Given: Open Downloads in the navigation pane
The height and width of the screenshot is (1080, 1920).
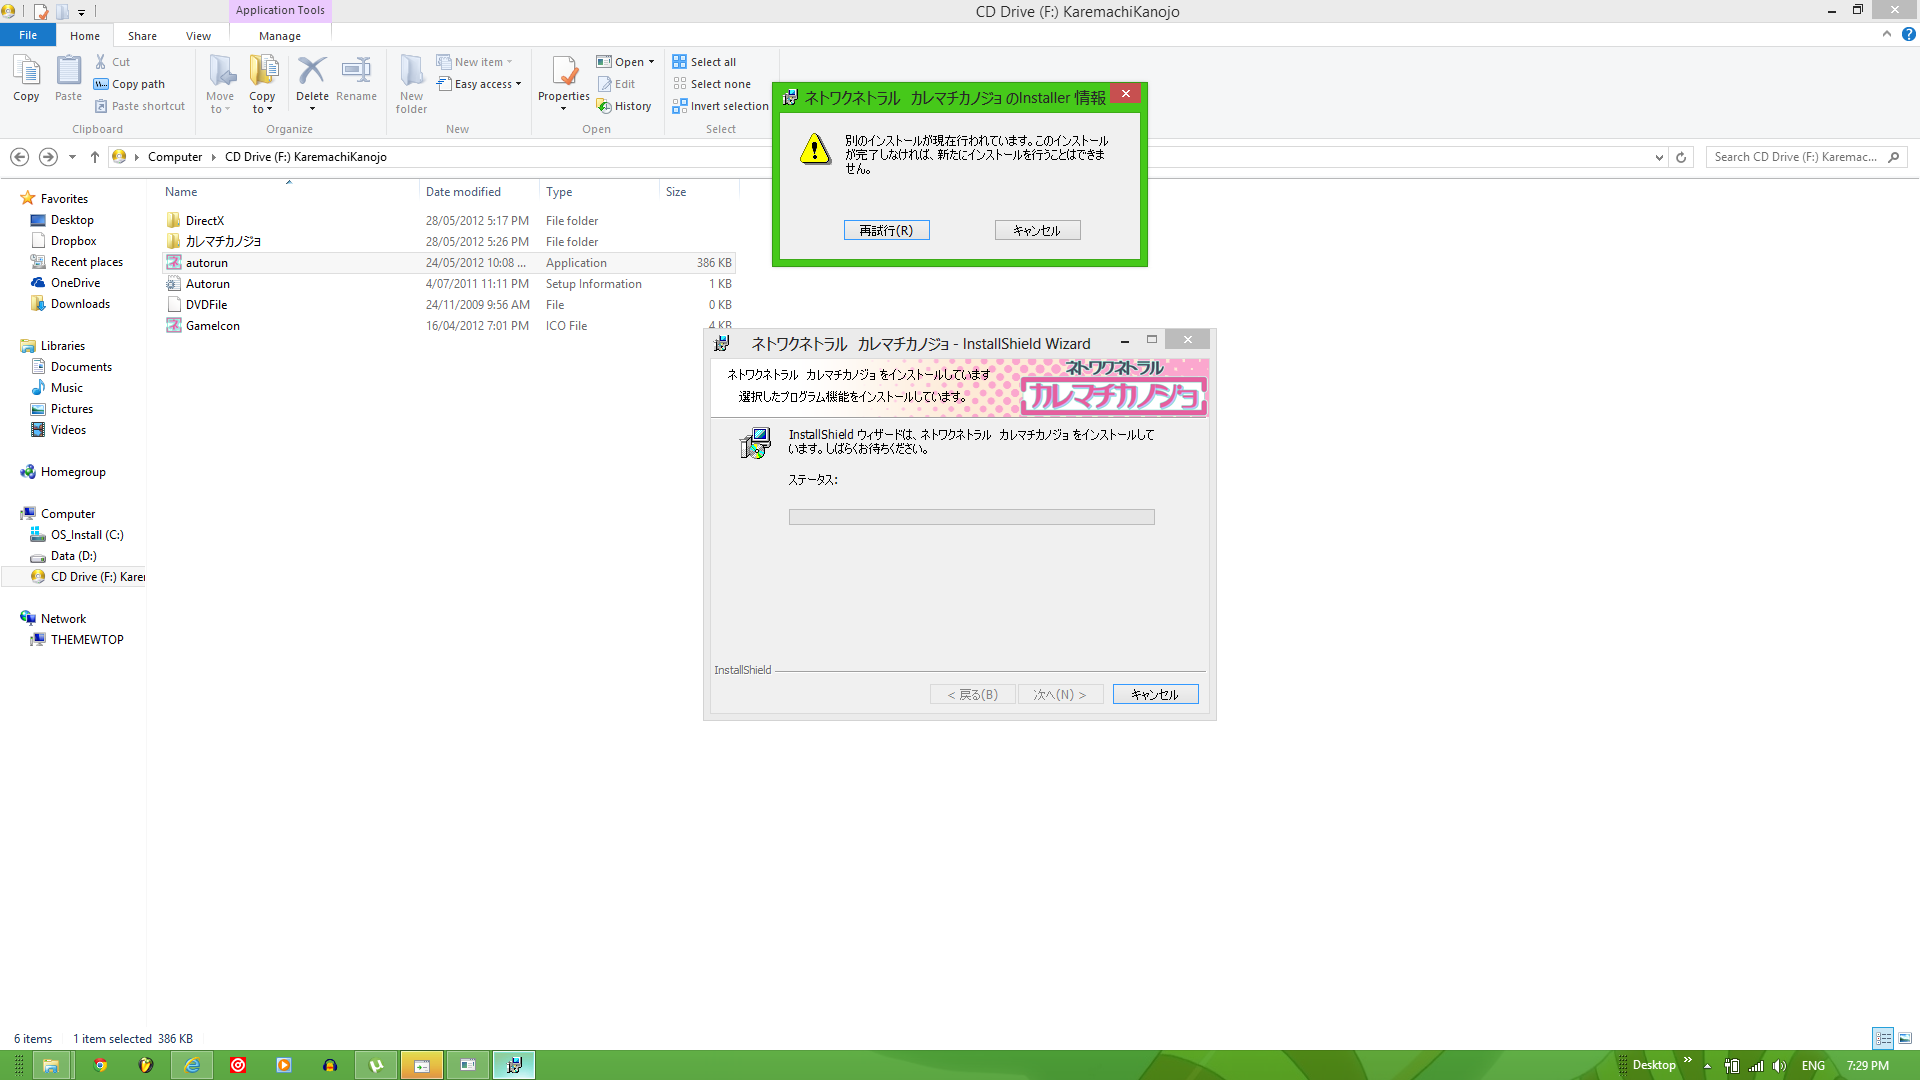Looking at the screenshot, I should pyautogui.click(x=80, y=304).
